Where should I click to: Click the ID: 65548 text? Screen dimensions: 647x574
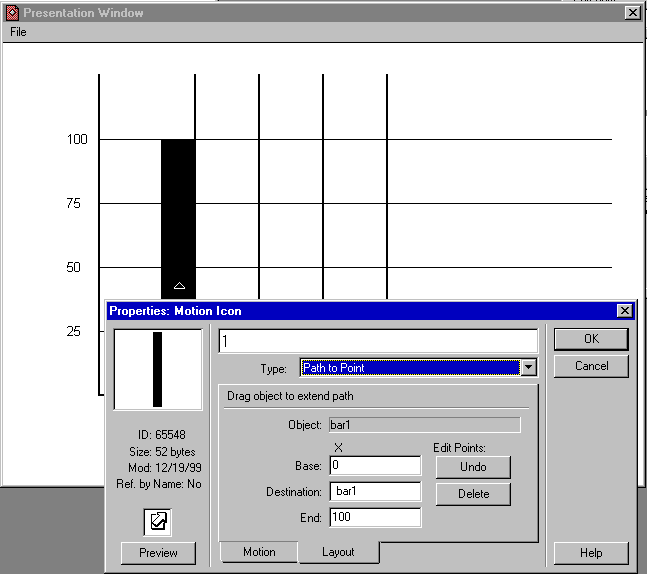(x=162, y=435)
